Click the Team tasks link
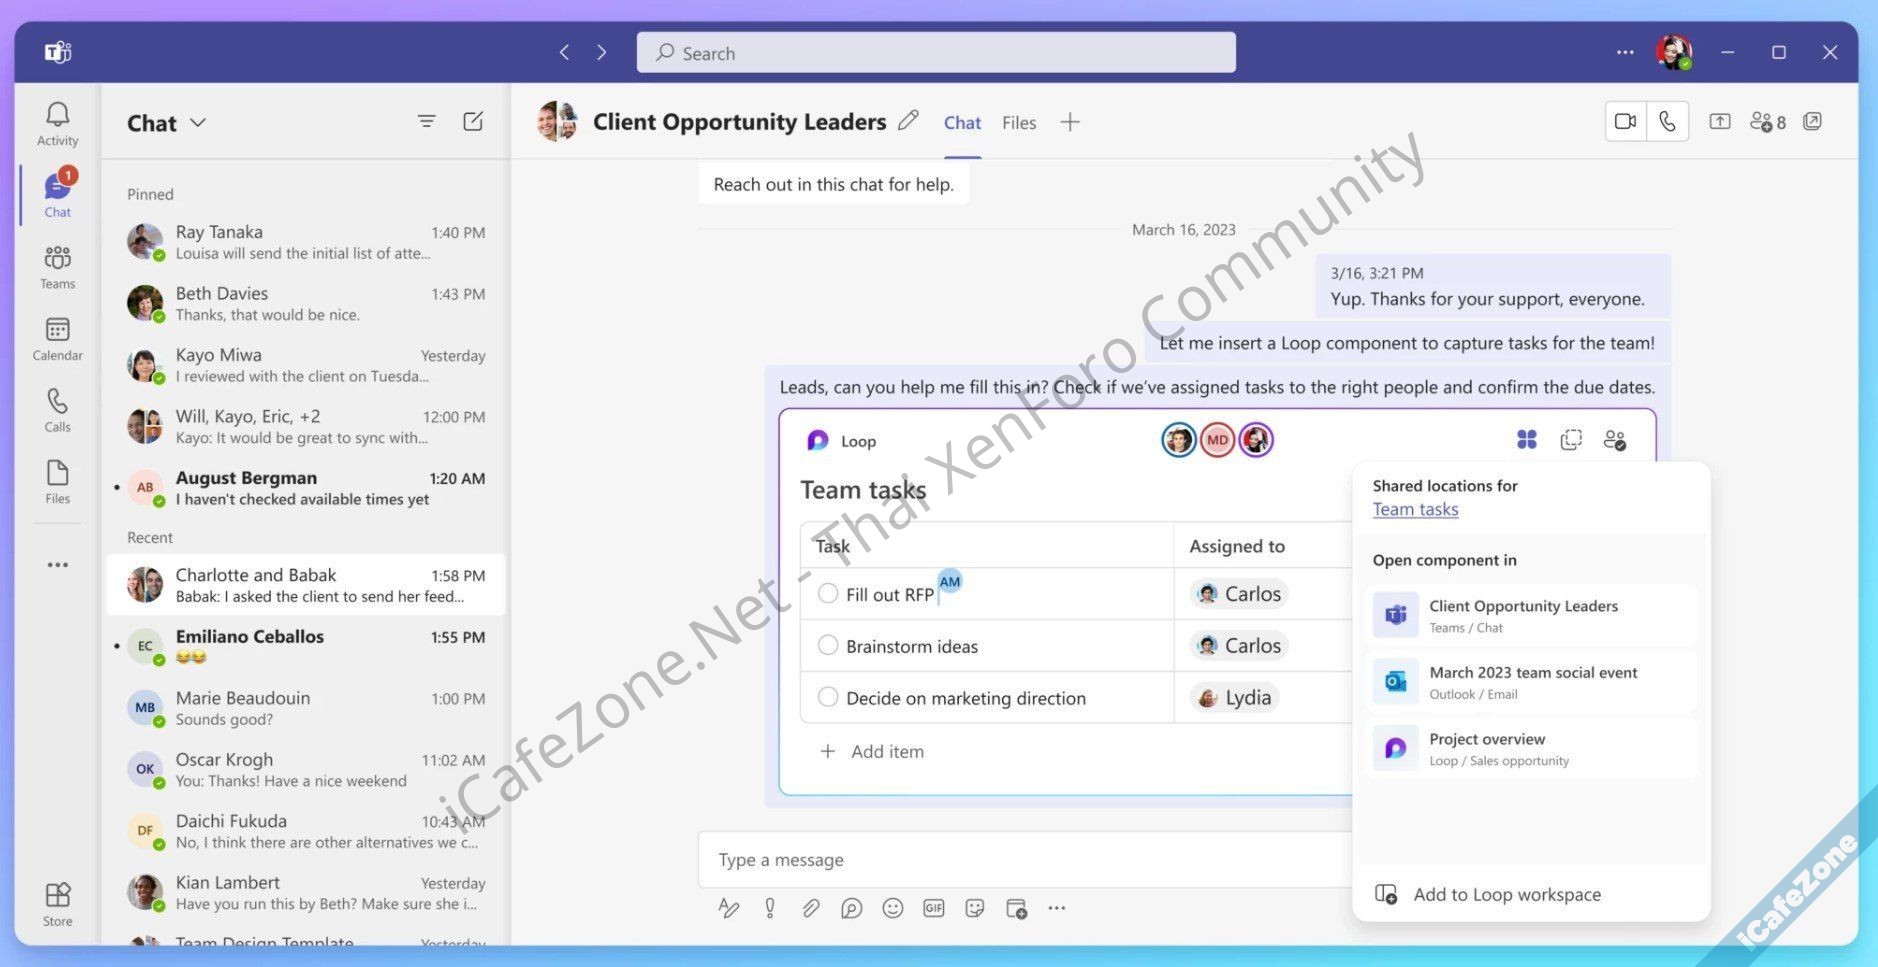 coord(1415,510)
